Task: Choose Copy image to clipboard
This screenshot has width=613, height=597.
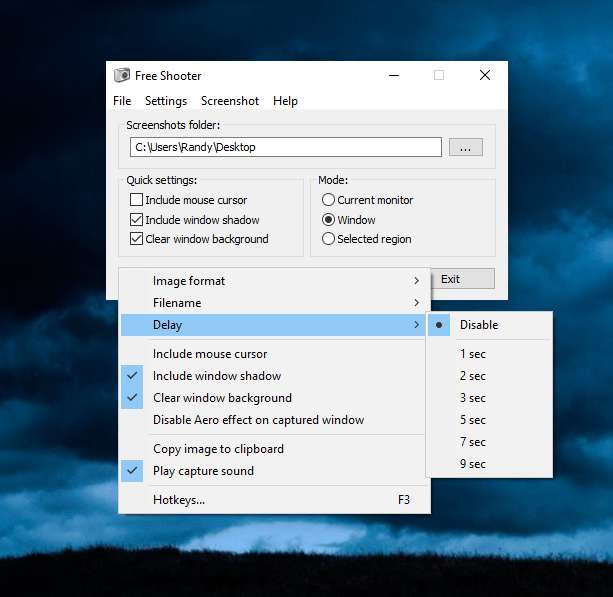Action: pyautogui.click(x=272, y=449)
